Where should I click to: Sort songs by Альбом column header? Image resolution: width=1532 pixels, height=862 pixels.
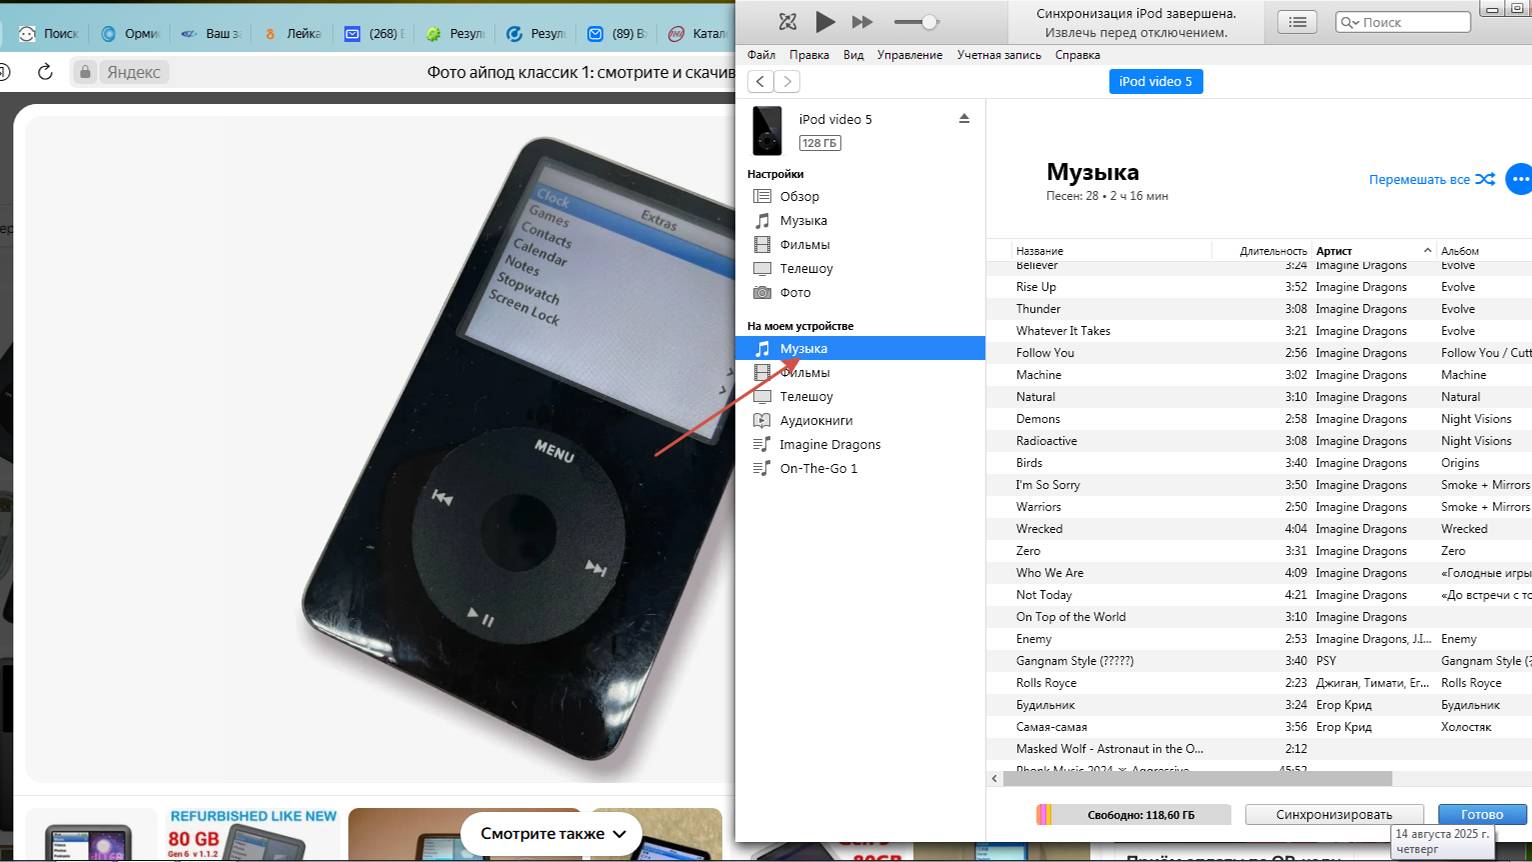(1459, 251)
